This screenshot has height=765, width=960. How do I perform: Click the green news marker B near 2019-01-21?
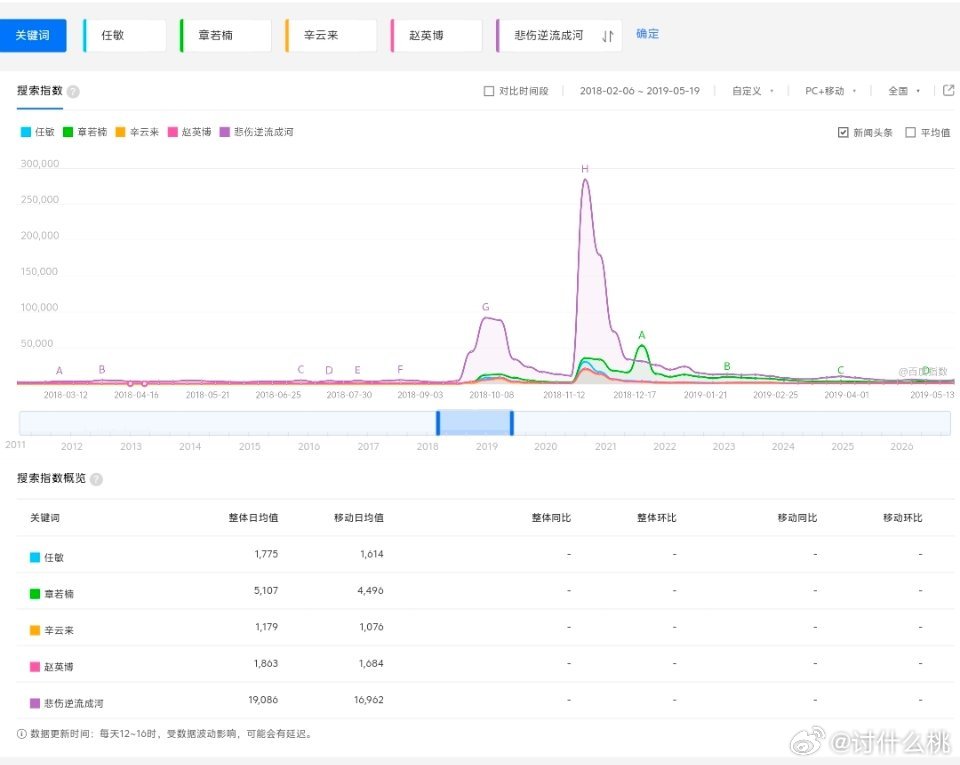tap(727, 366)
